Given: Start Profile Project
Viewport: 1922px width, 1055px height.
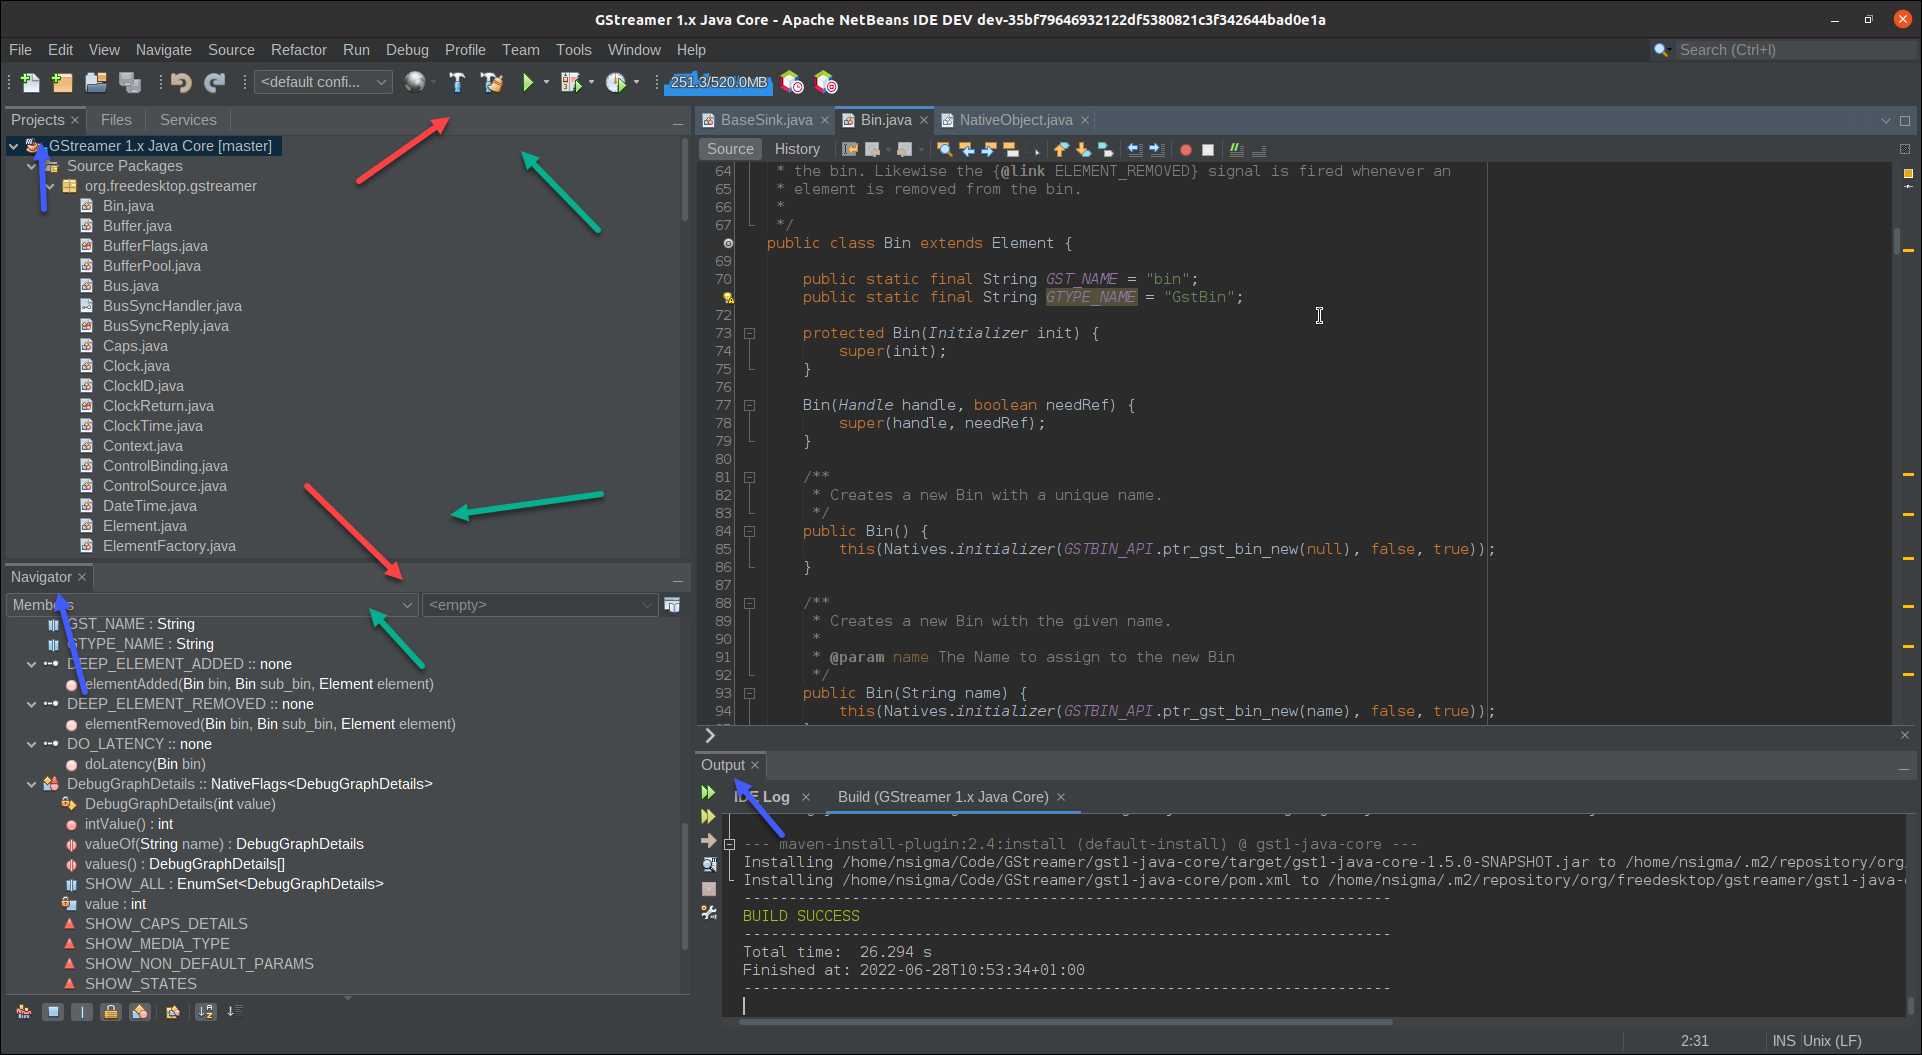Looking at the screenshot, I should 616,82.
